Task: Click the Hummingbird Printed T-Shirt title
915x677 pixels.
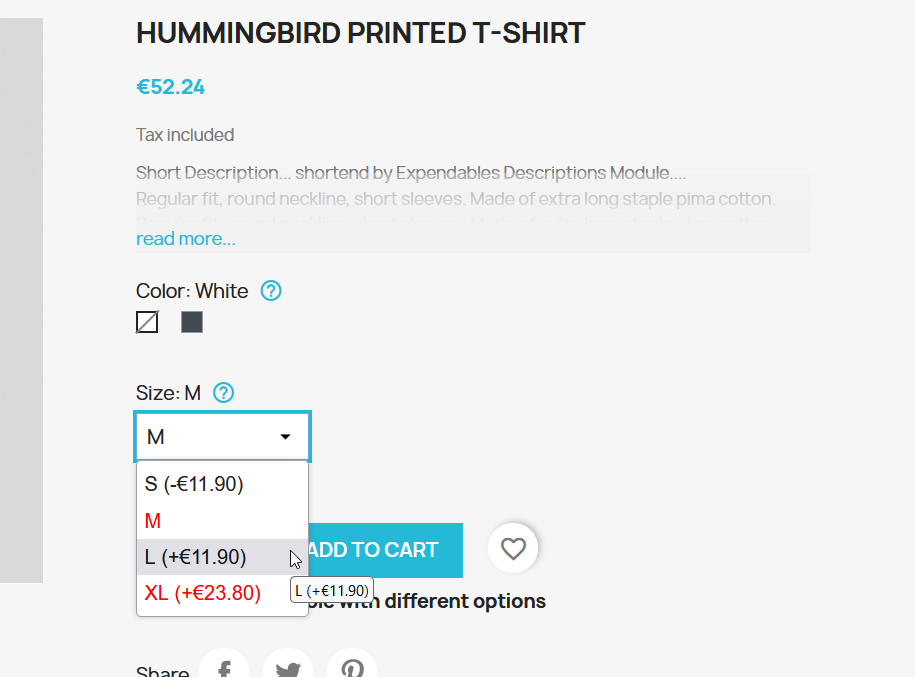Action: point(360,33)
